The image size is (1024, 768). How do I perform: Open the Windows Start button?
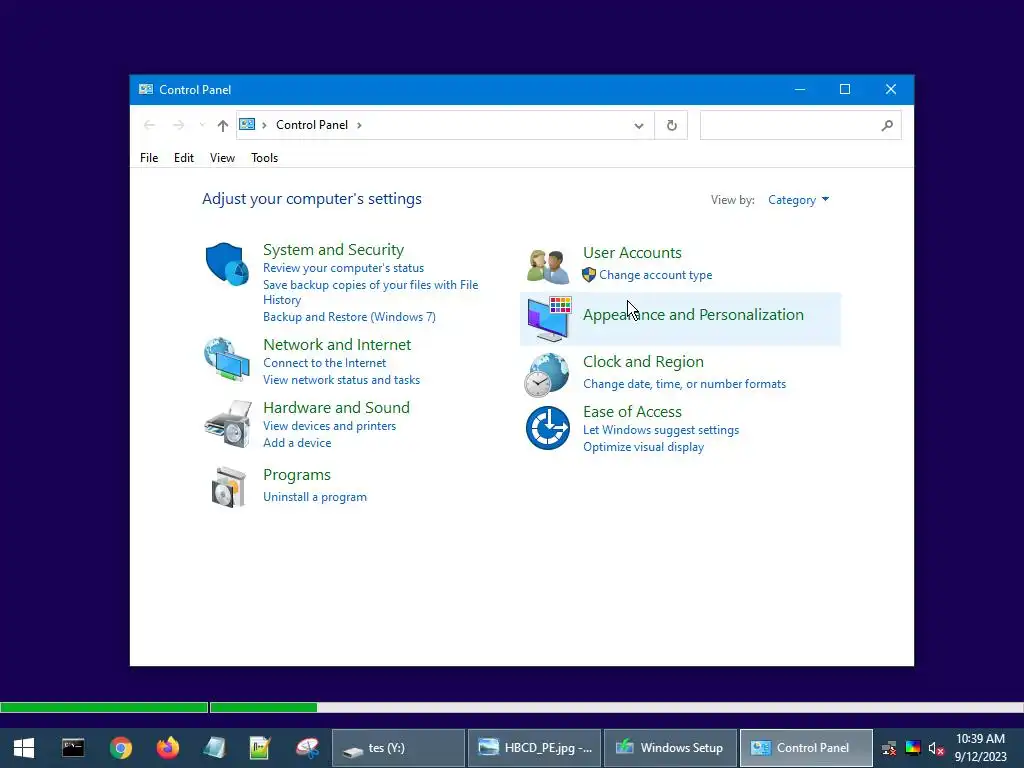[x=24, y=748]
